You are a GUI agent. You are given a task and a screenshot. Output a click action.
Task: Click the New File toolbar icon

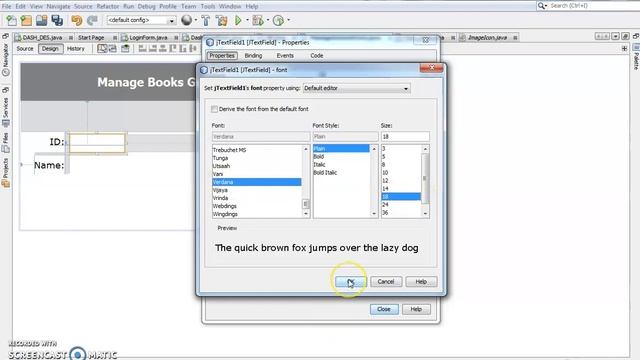11,20
